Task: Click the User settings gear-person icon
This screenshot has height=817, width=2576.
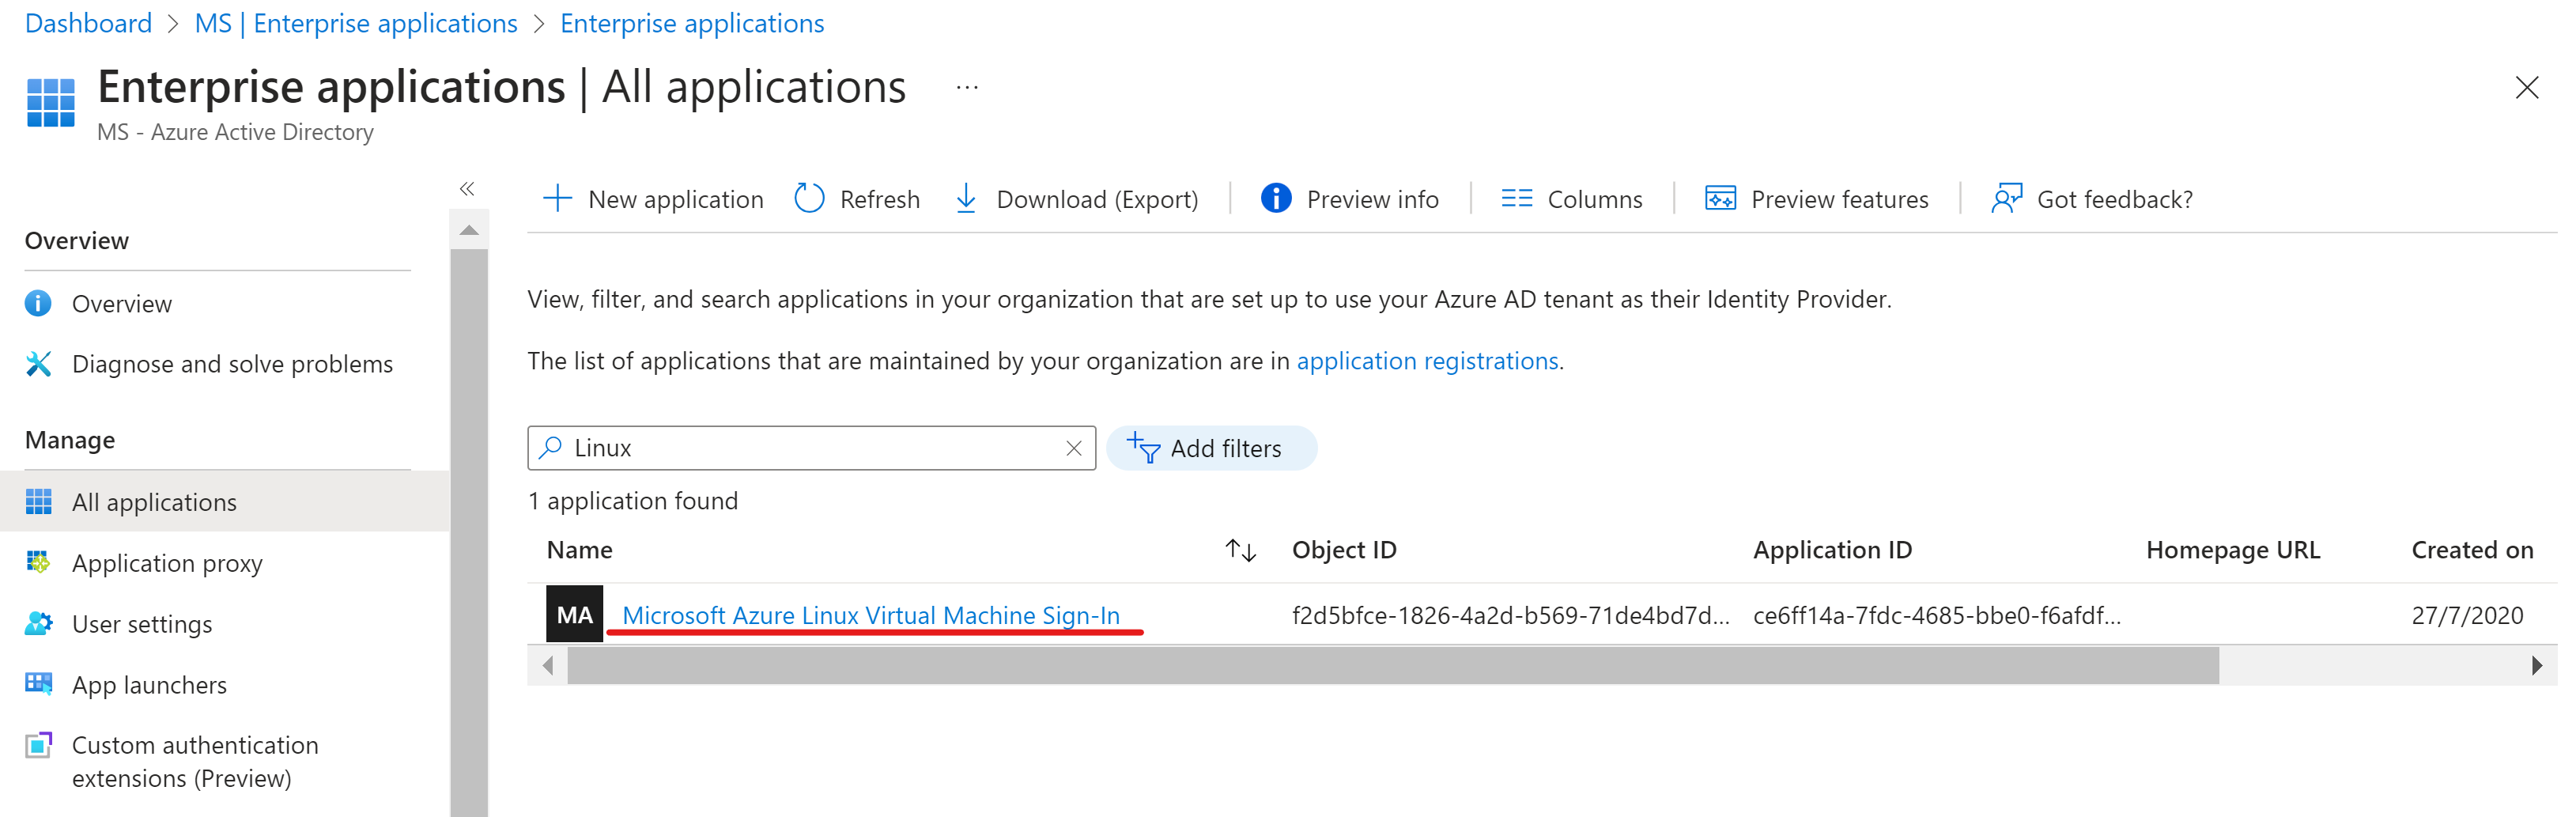Action: 38,623
